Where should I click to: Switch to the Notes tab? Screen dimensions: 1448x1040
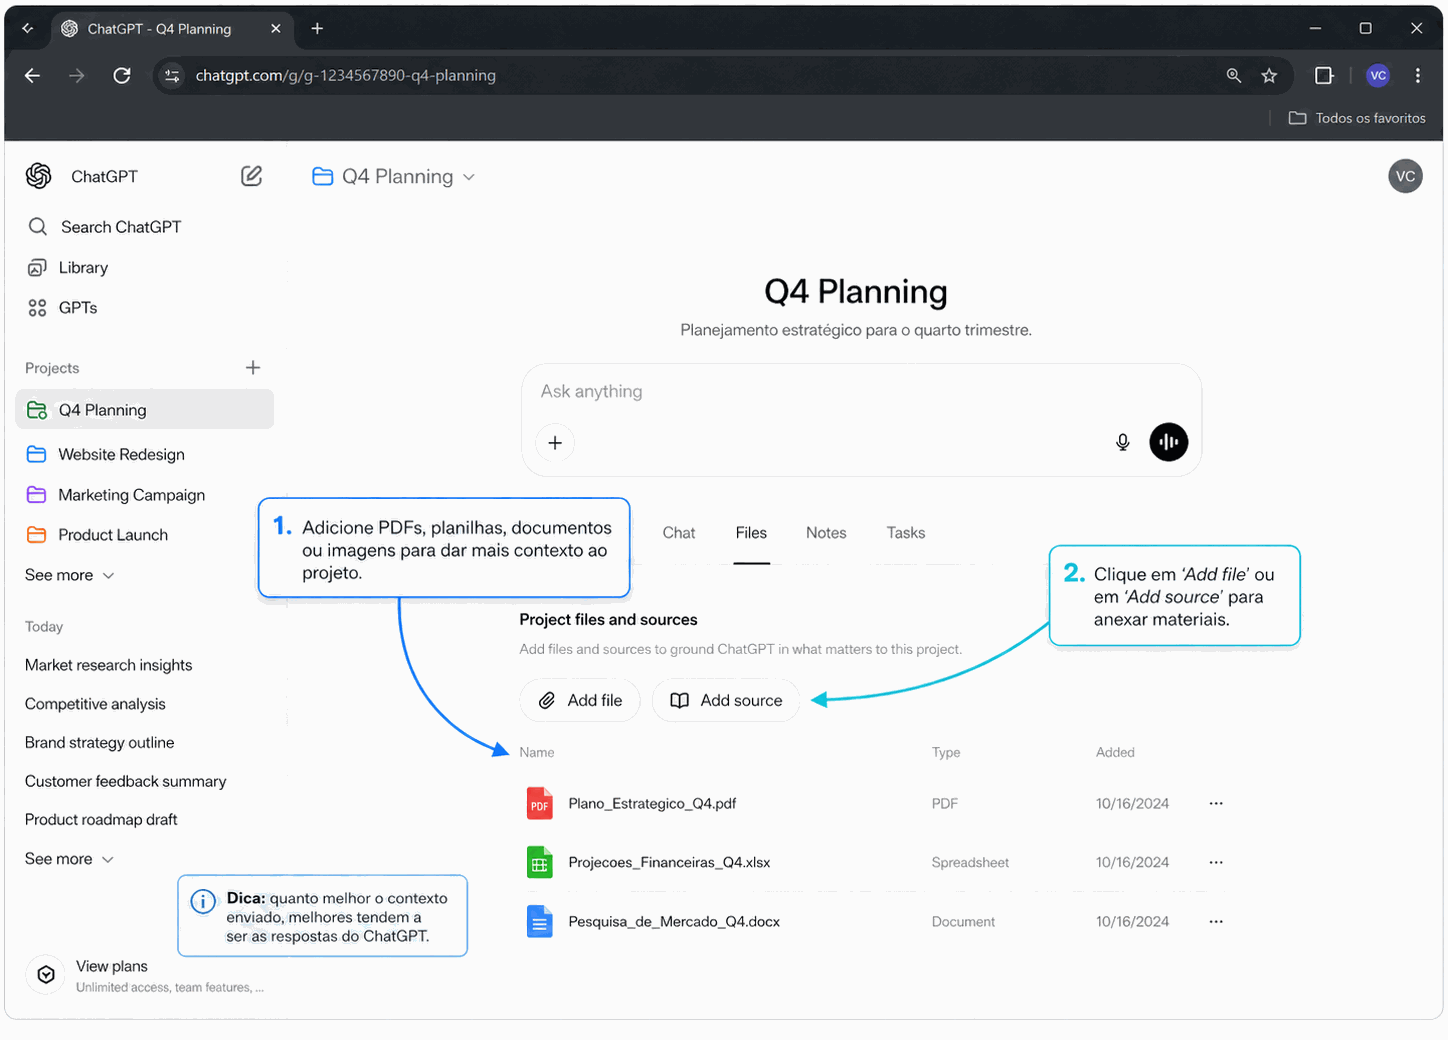[x=825, y=533]
